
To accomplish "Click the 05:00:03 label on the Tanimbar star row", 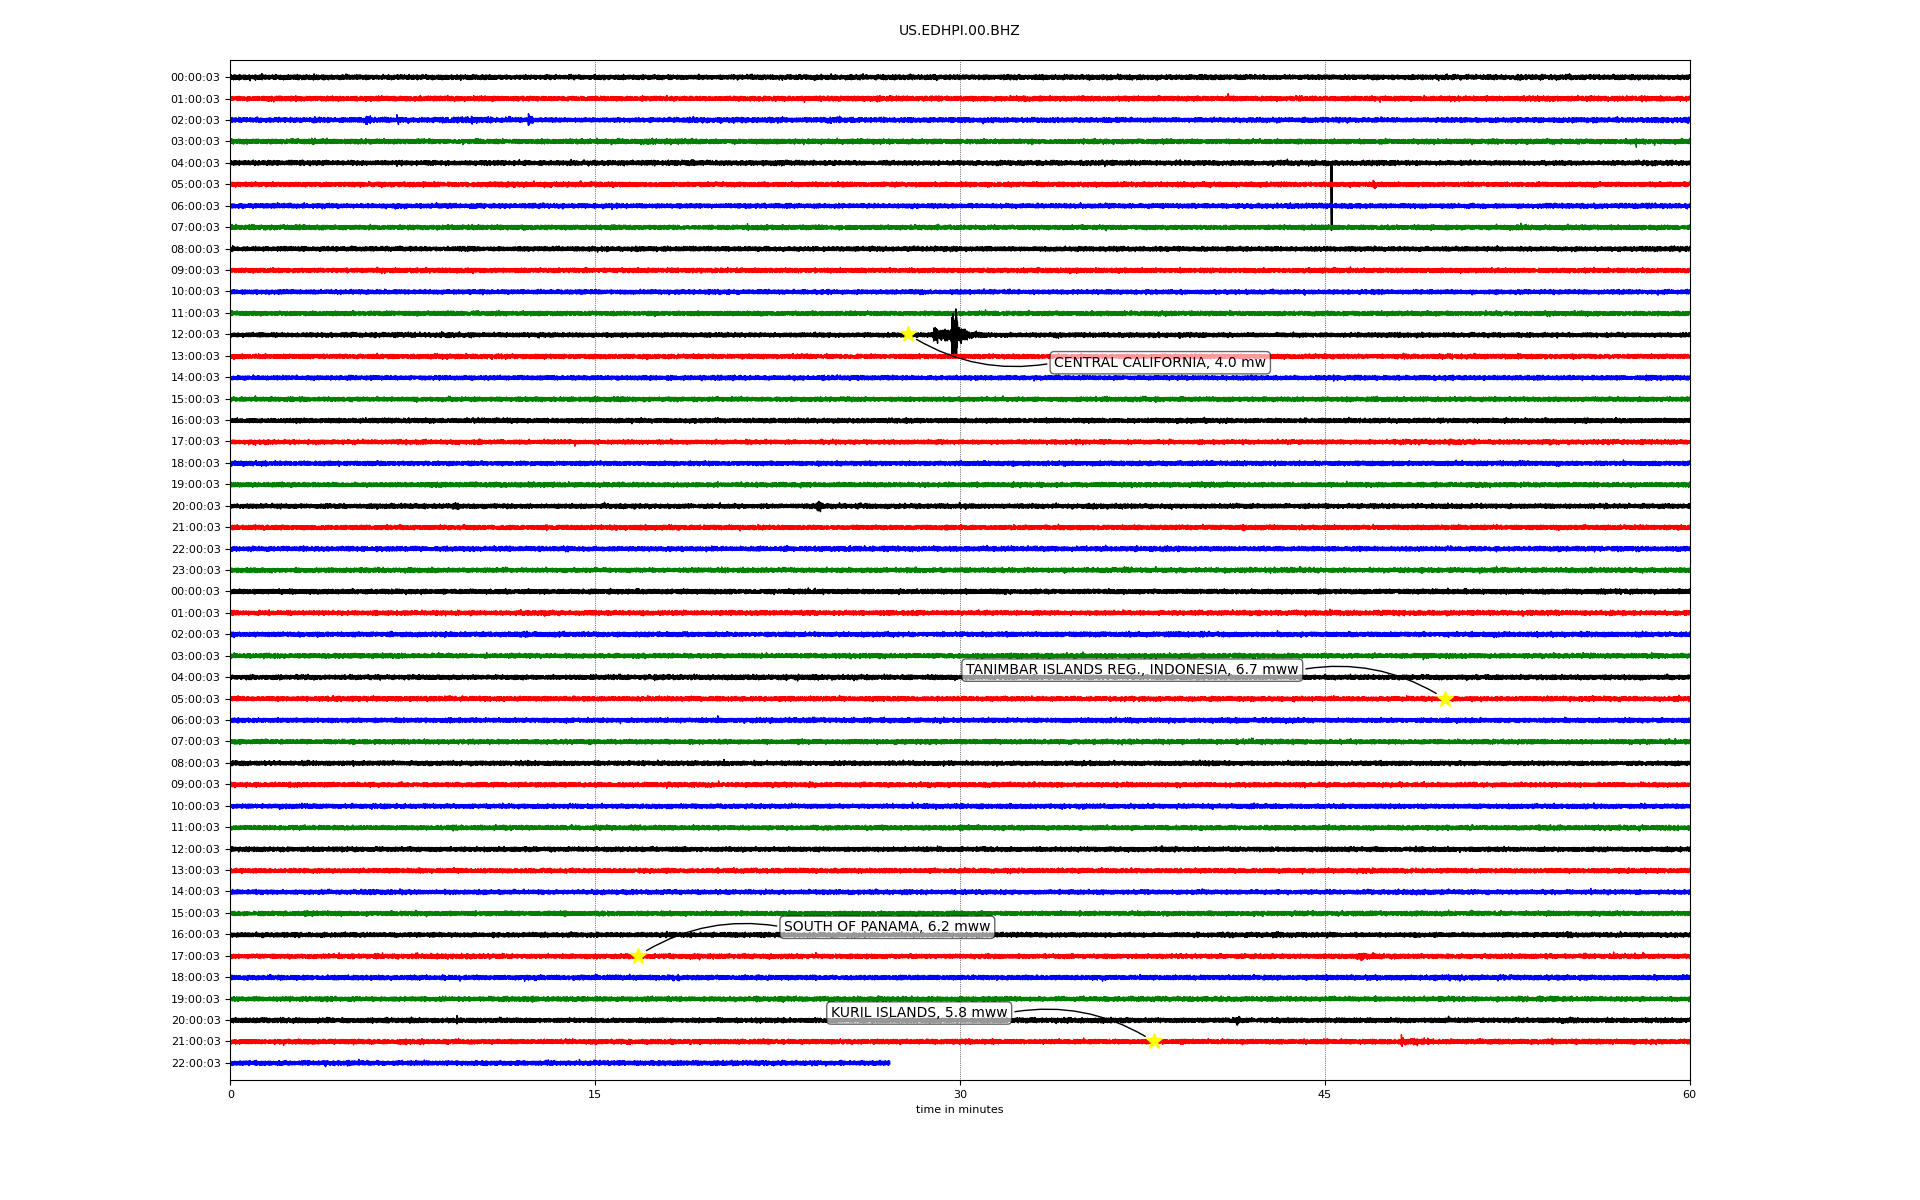I will (x=195, y=699).
